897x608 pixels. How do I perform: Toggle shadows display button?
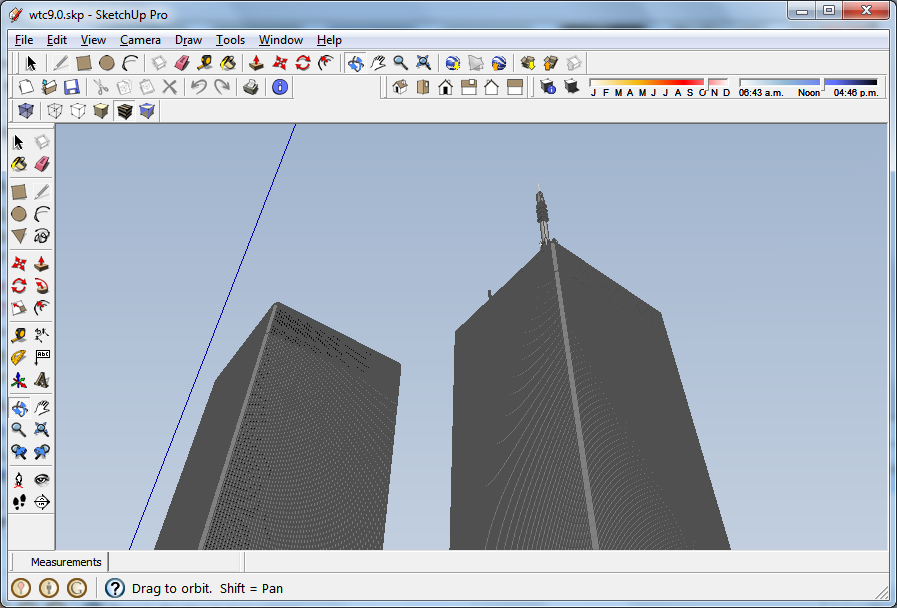coord(571,87)
